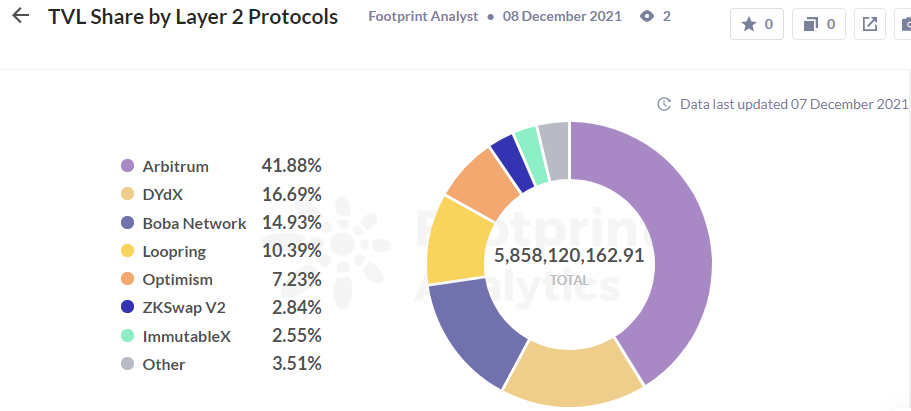Click the back arrow beside the title
Viewport: 911px width, 411px height.
pyautogui.click(x=20, y=17)
